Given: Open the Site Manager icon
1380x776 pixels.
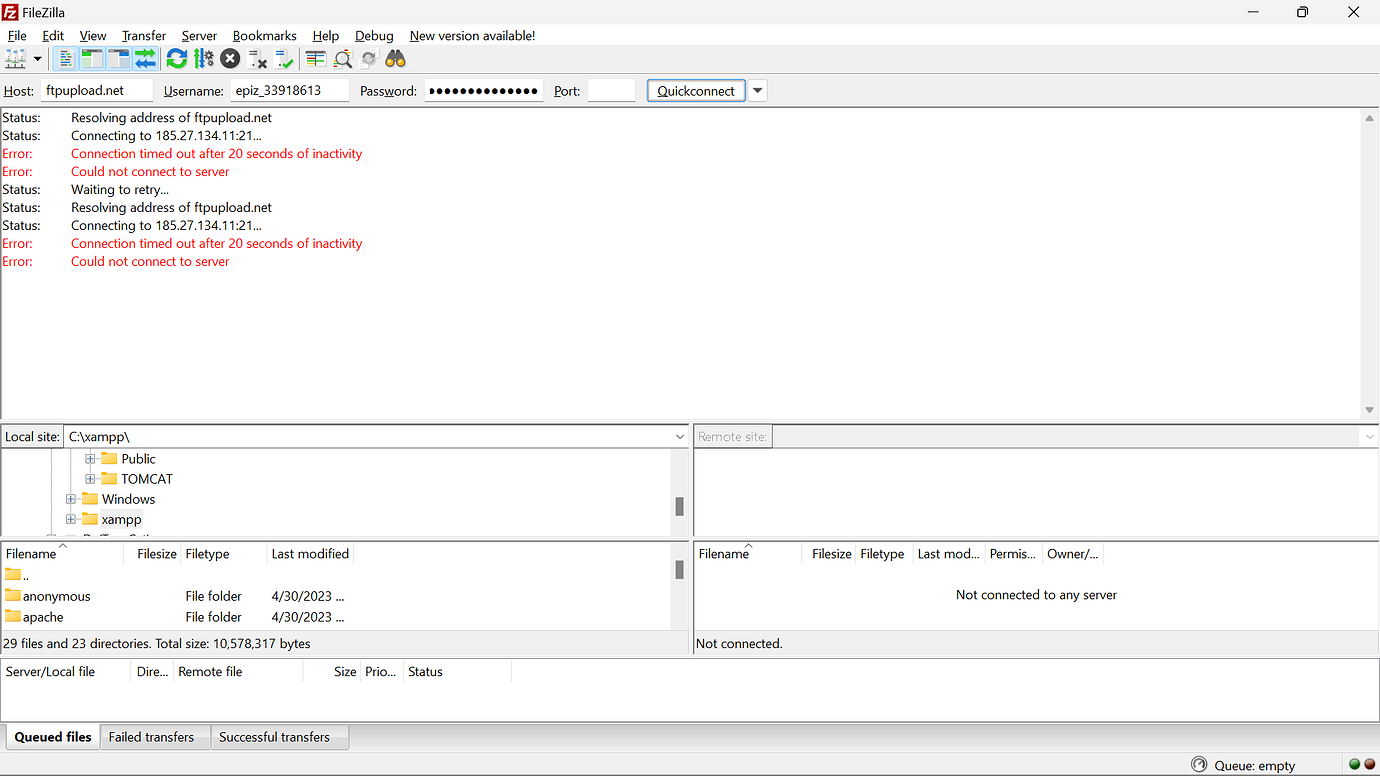Looking at the screenshot, I should coord(15,59).
